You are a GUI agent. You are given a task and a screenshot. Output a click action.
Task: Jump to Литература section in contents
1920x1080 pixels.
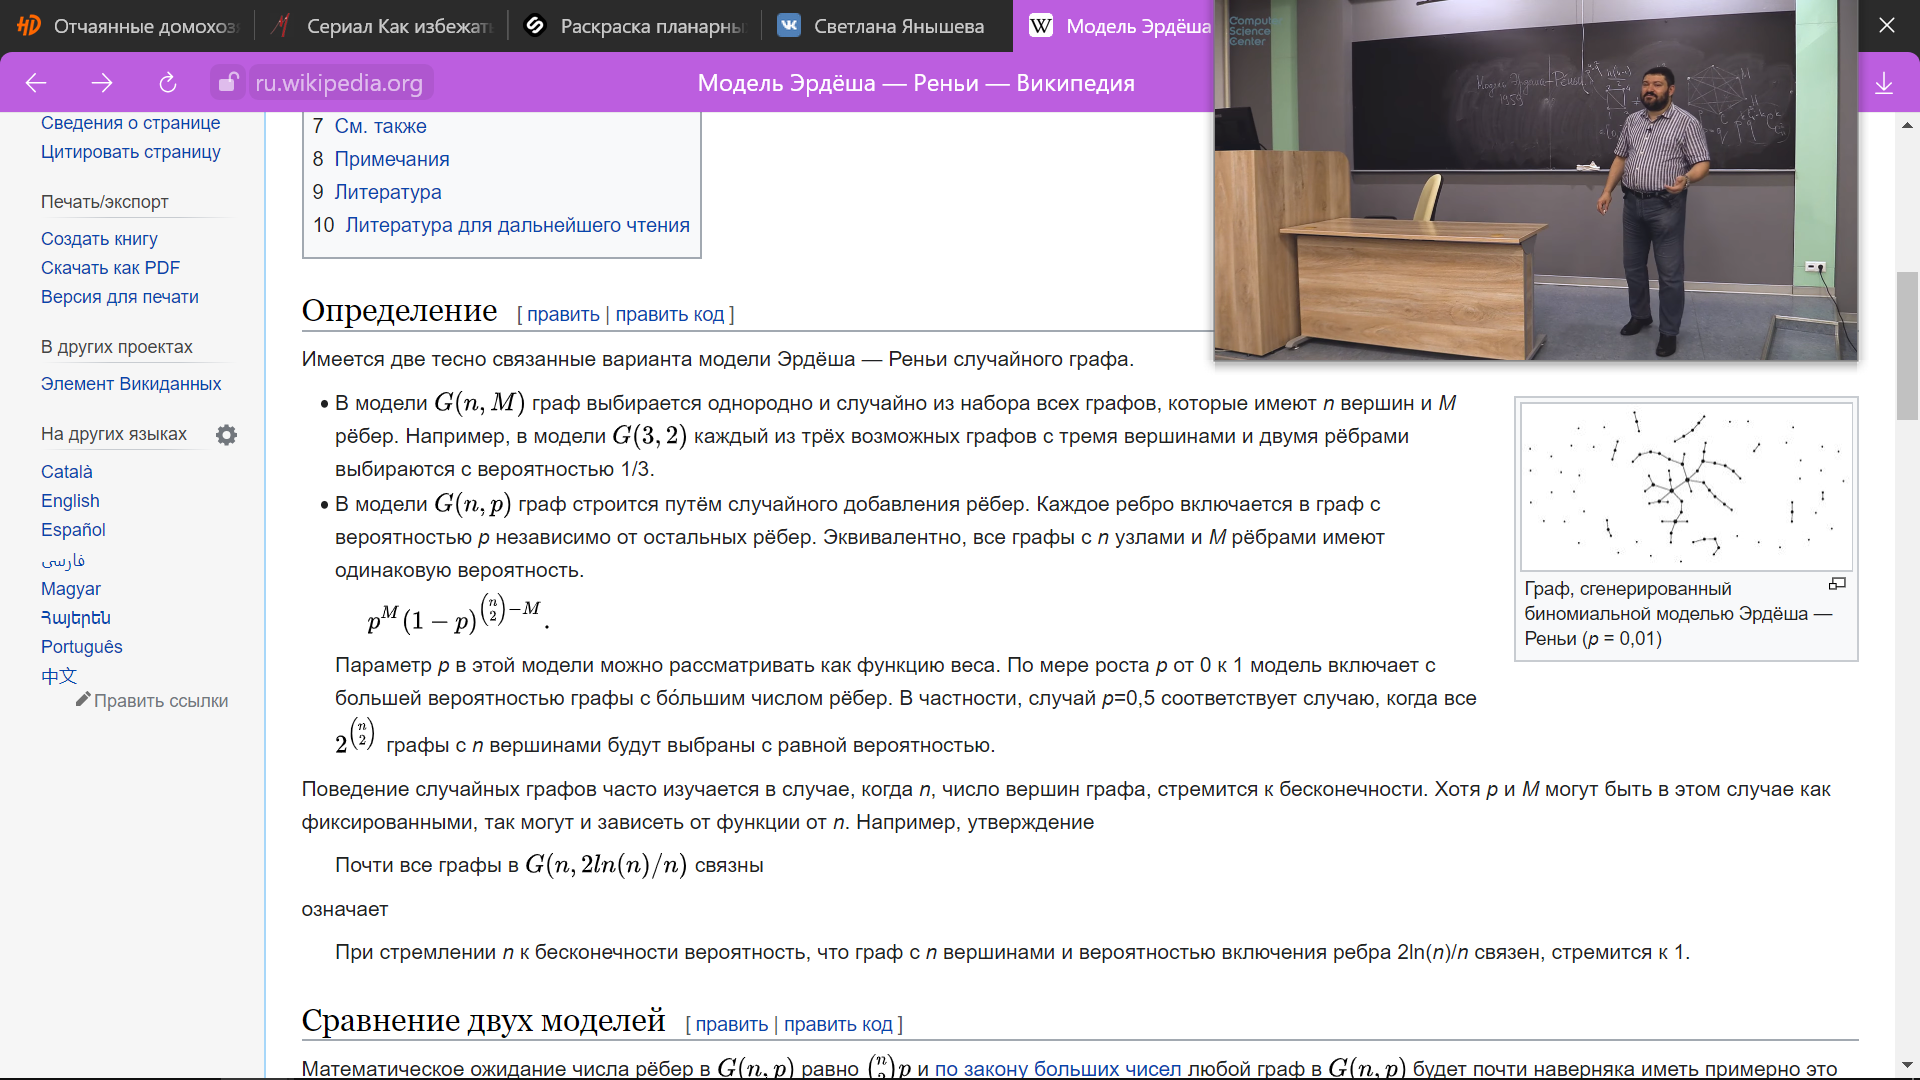[387, 192]
